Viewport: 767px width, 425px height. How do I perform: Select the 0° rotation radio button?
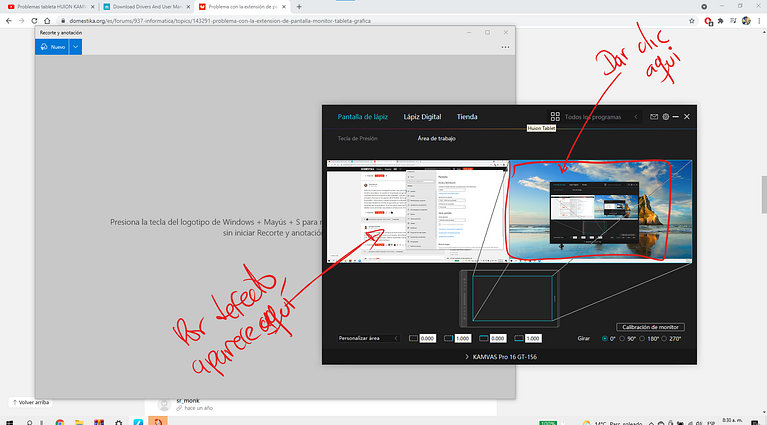(x=605, y=338)
